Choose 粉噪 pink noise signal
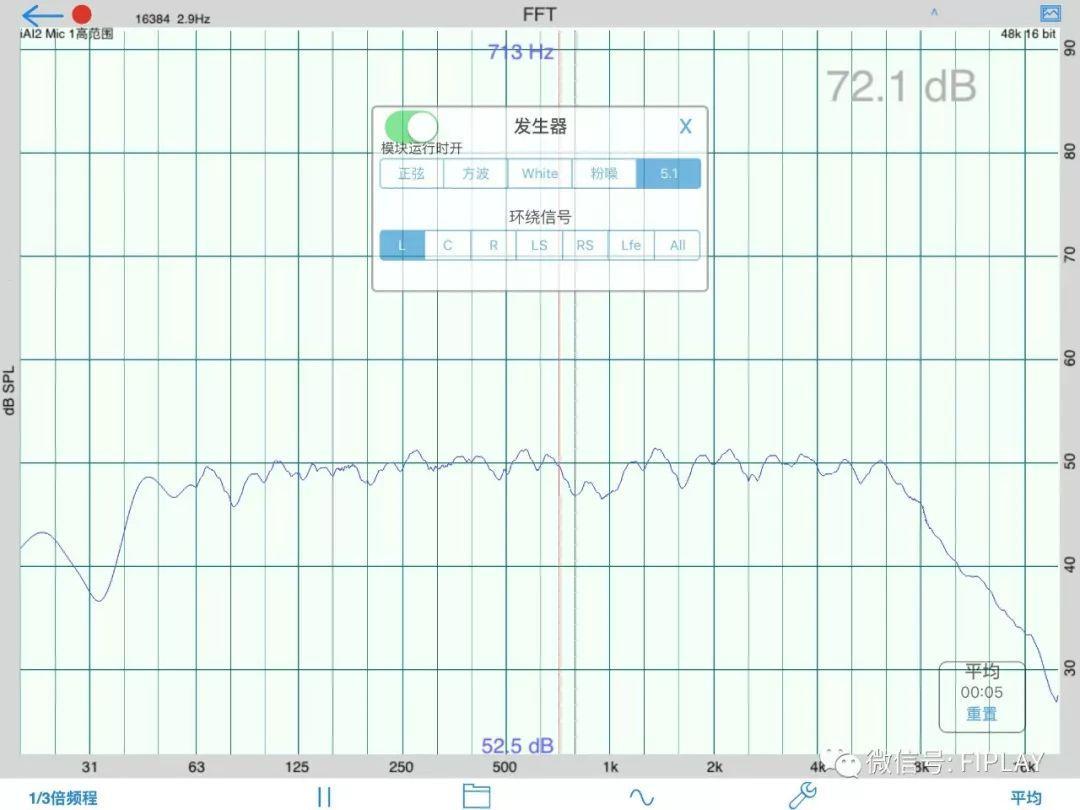This screenshot has height=810, width=1080. click(604, 173)
